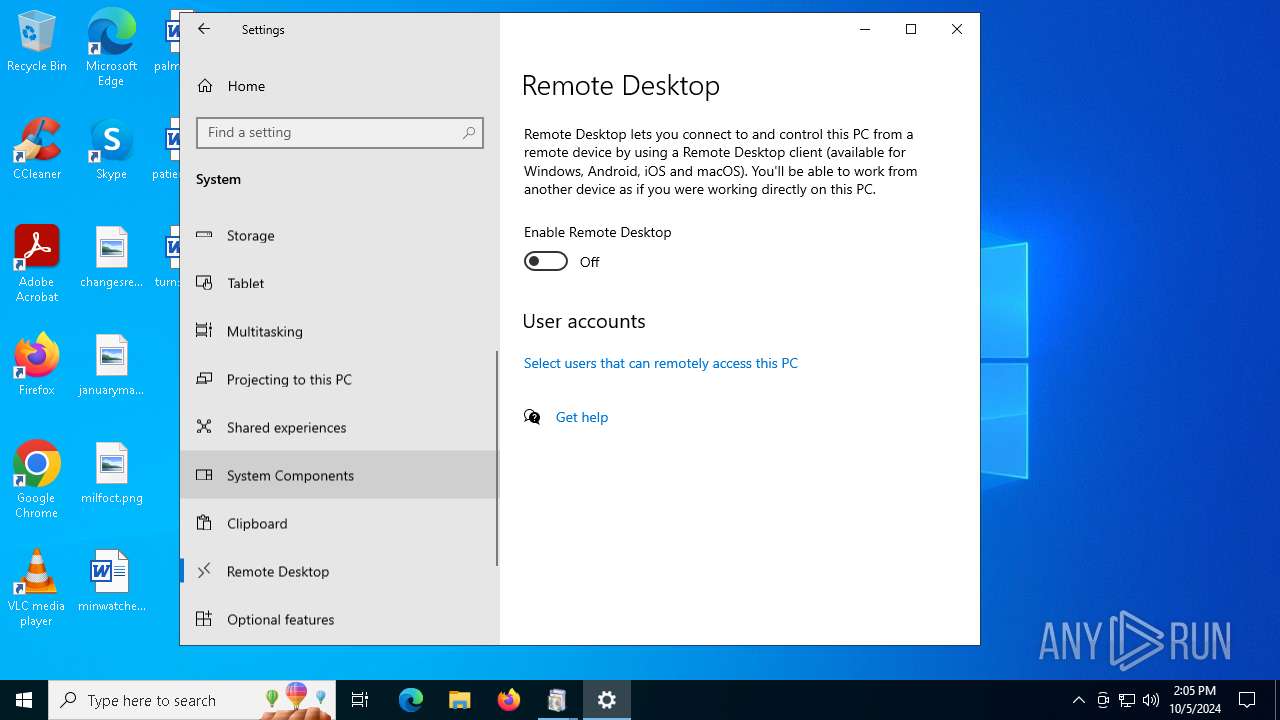Open the volume control in system tray
1280x720 pixels.
tap(1151, 700)
